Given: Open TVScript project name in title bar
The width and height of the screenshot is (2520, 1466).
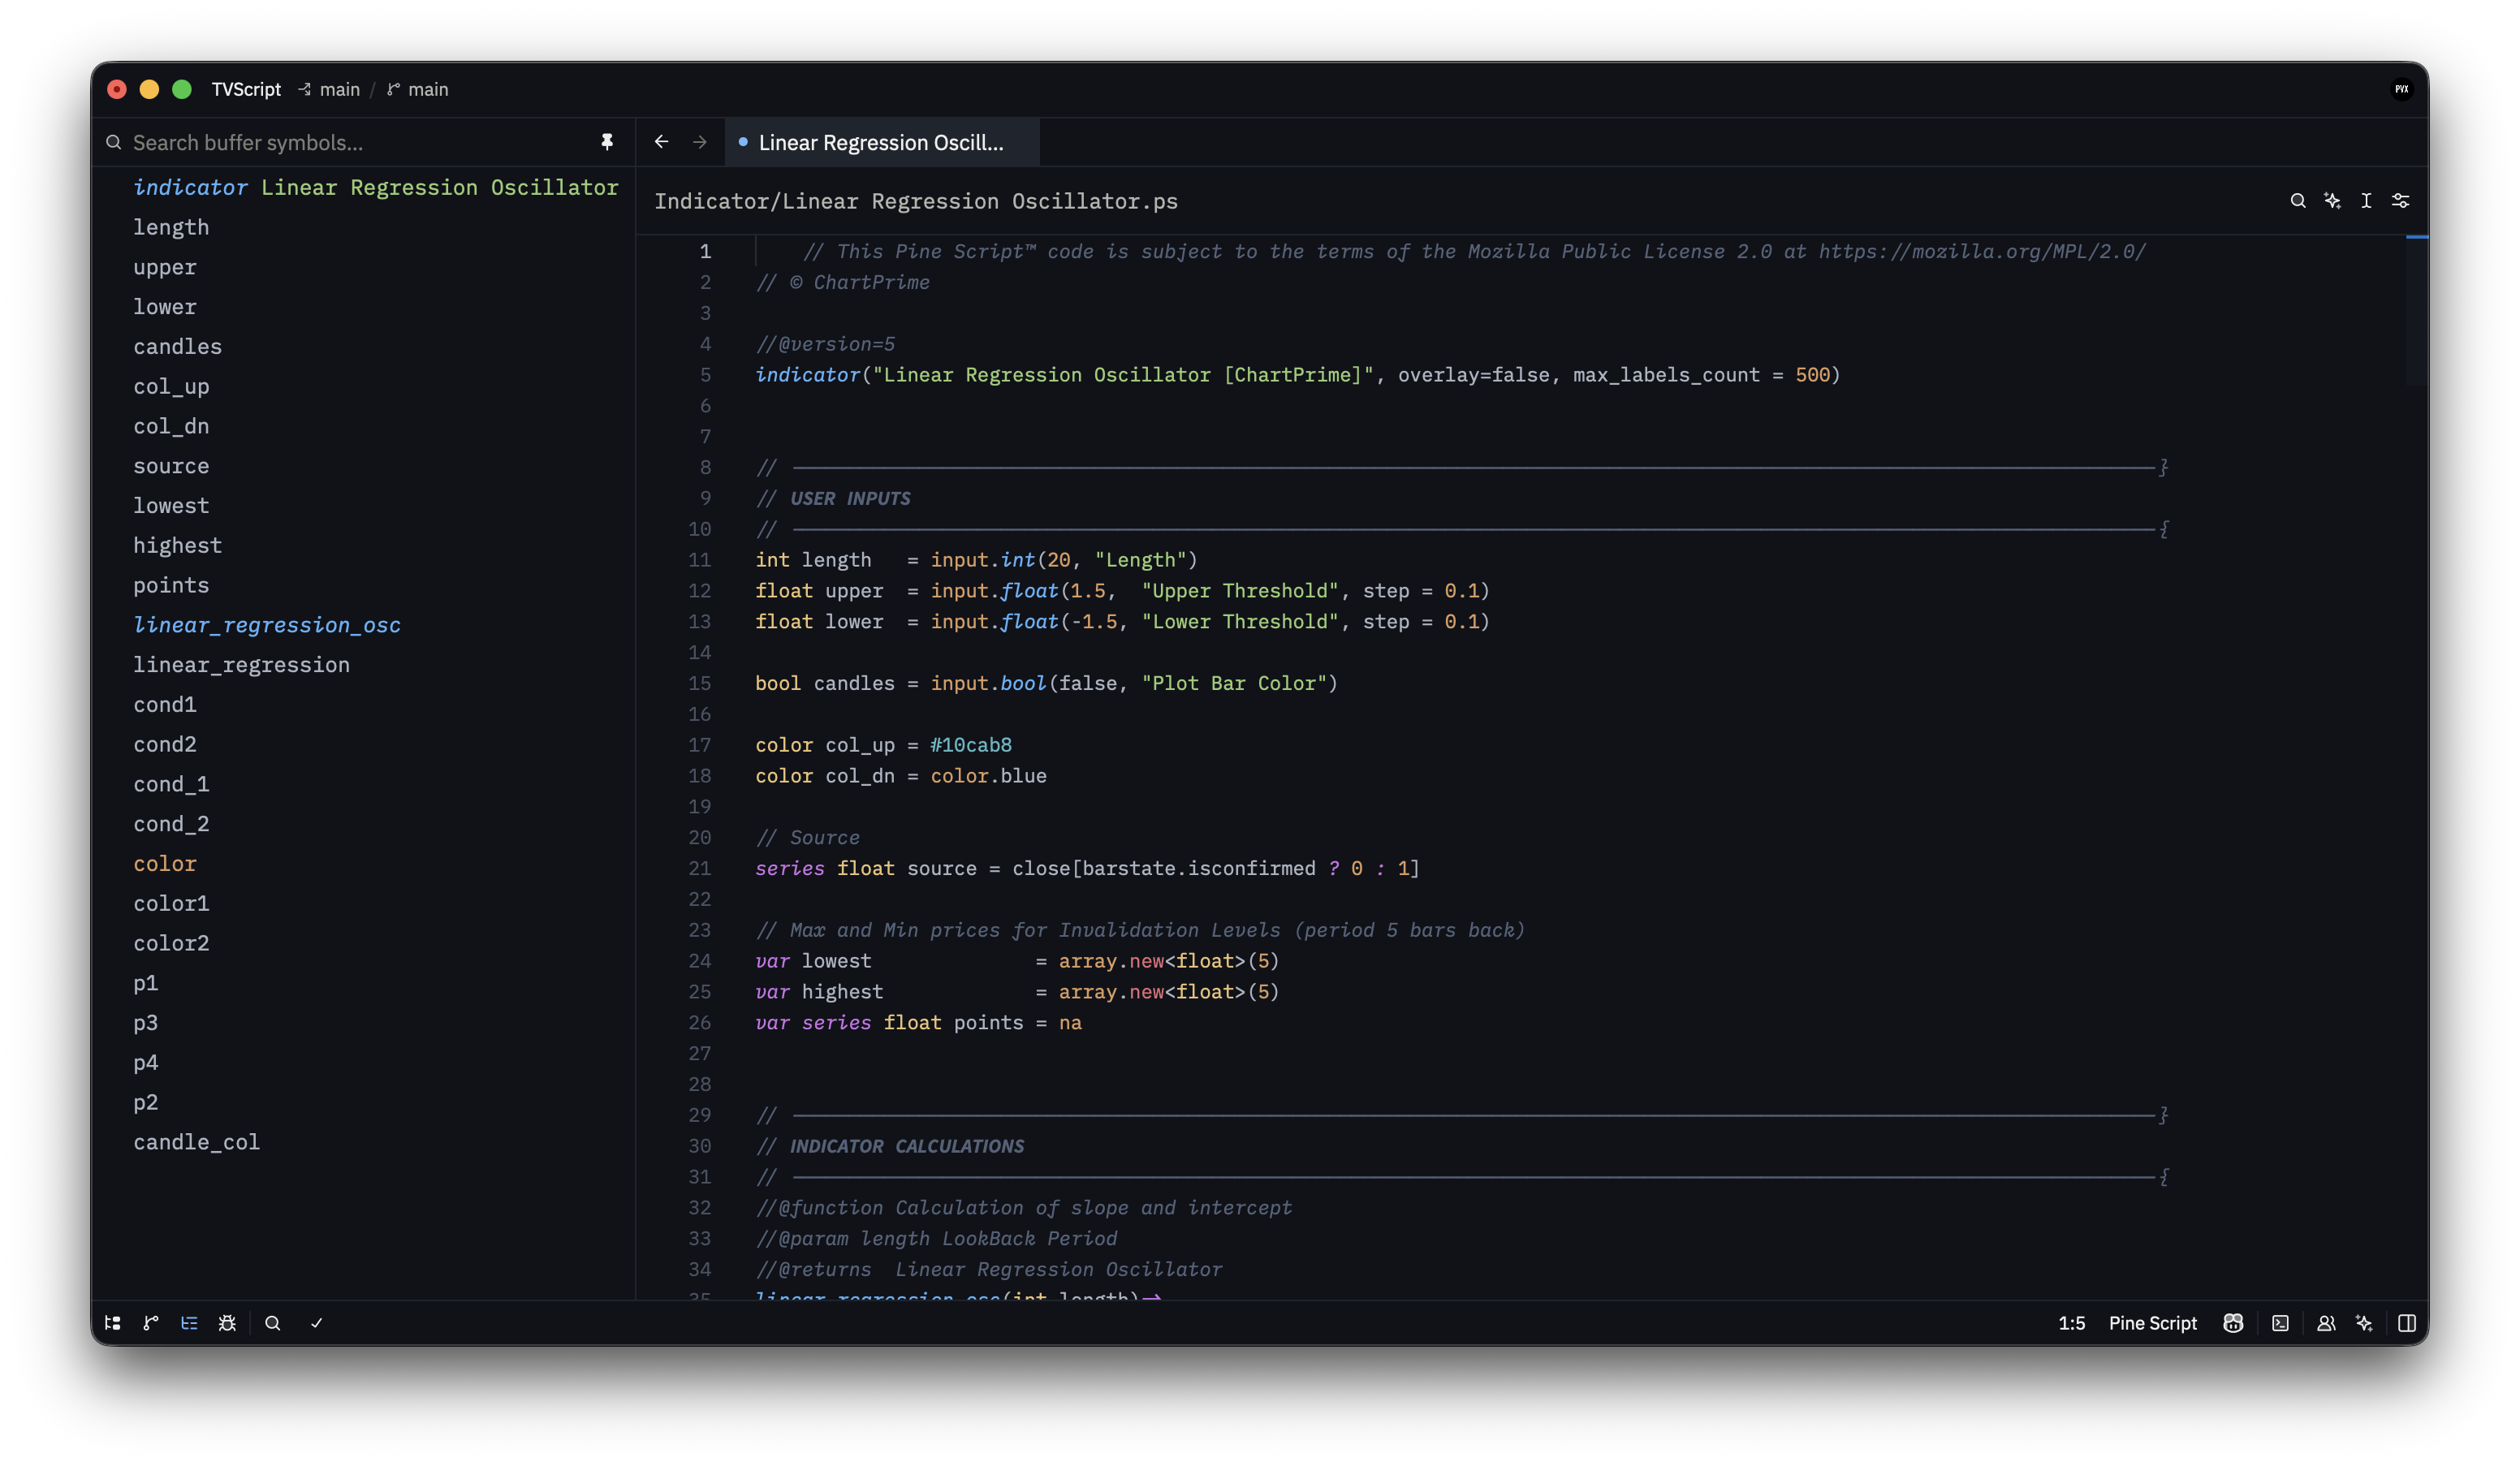Looking at the screenshot, I should coord(246,89).
